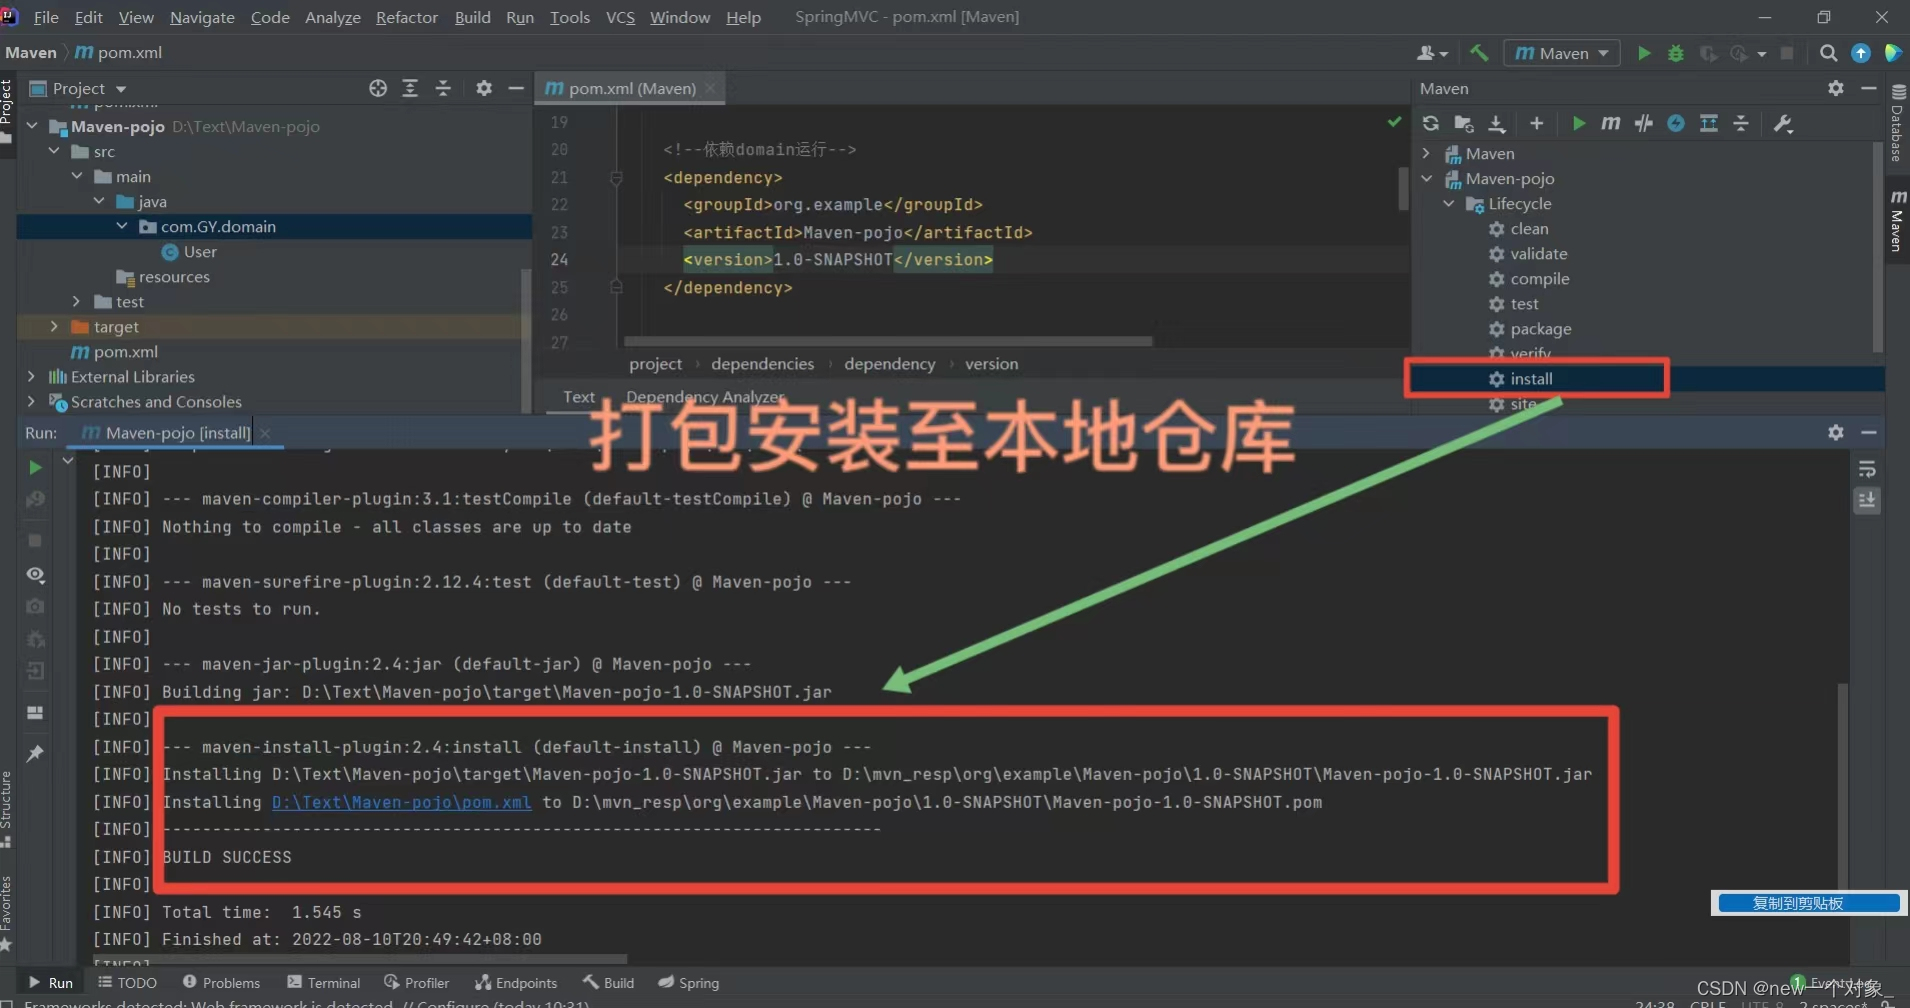Reload all Maven projects icon
Screen dimensions: 1910x1008
1431,123
